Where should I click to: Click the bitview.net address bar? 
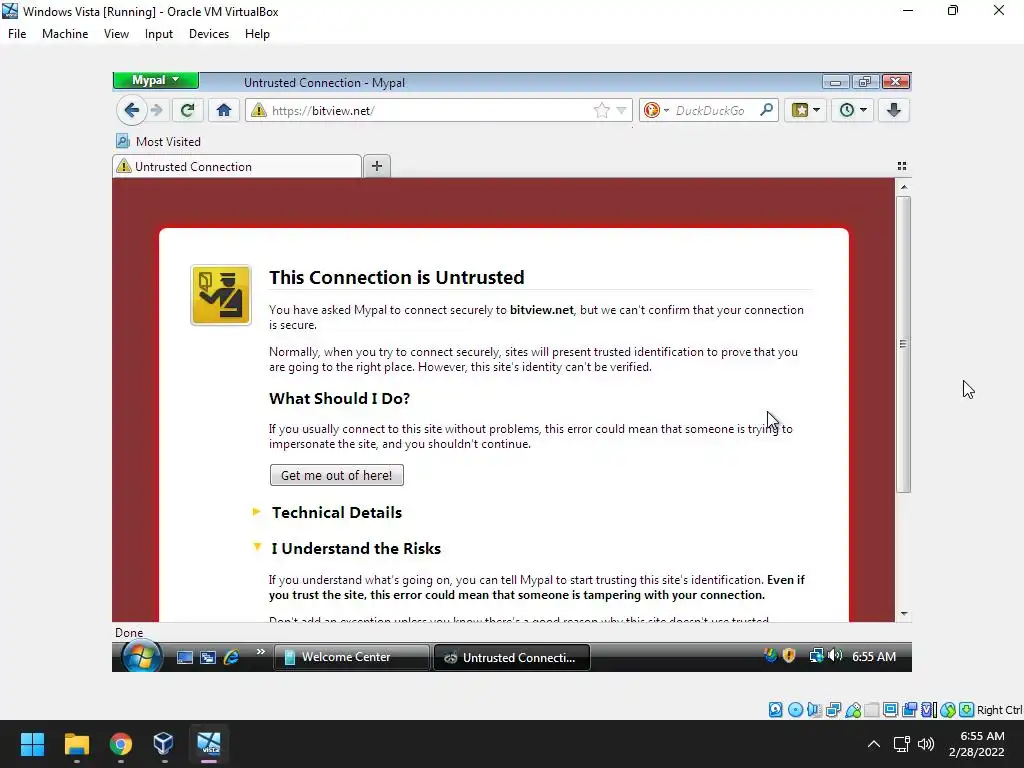coord(431,110)
